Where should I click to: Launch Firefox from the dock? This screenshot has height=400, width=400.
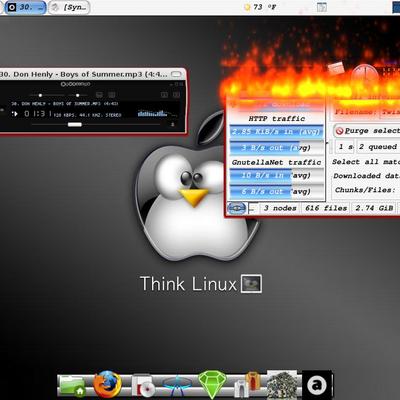tap(107, 385)
